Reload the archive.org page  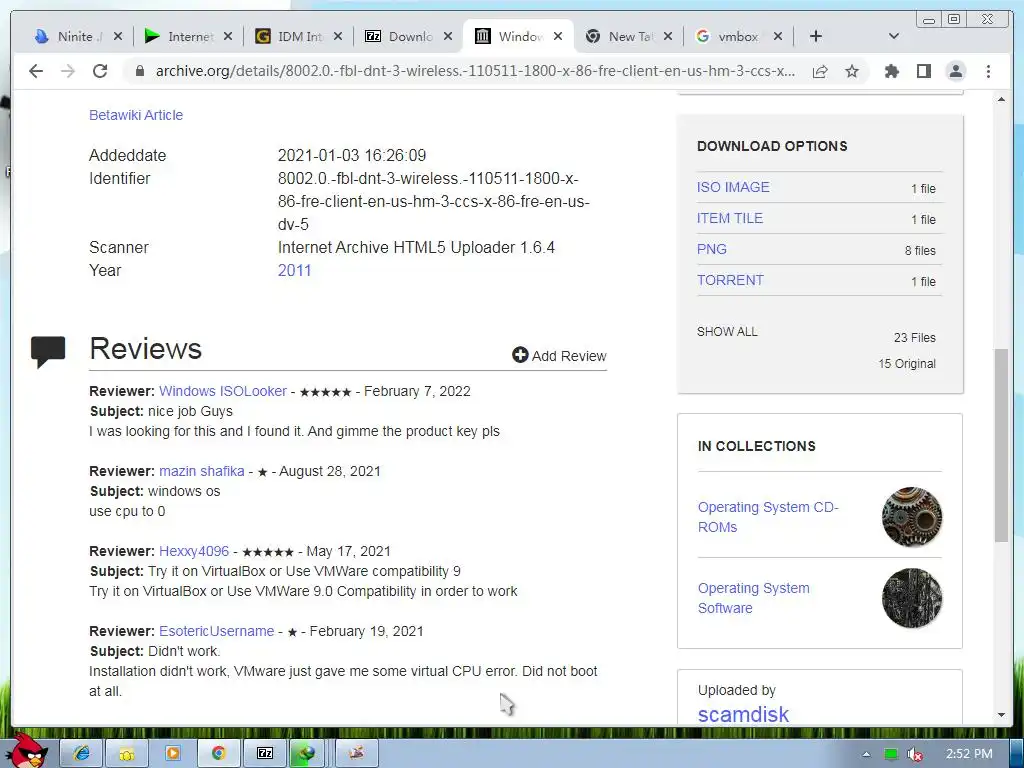point(100,71)
